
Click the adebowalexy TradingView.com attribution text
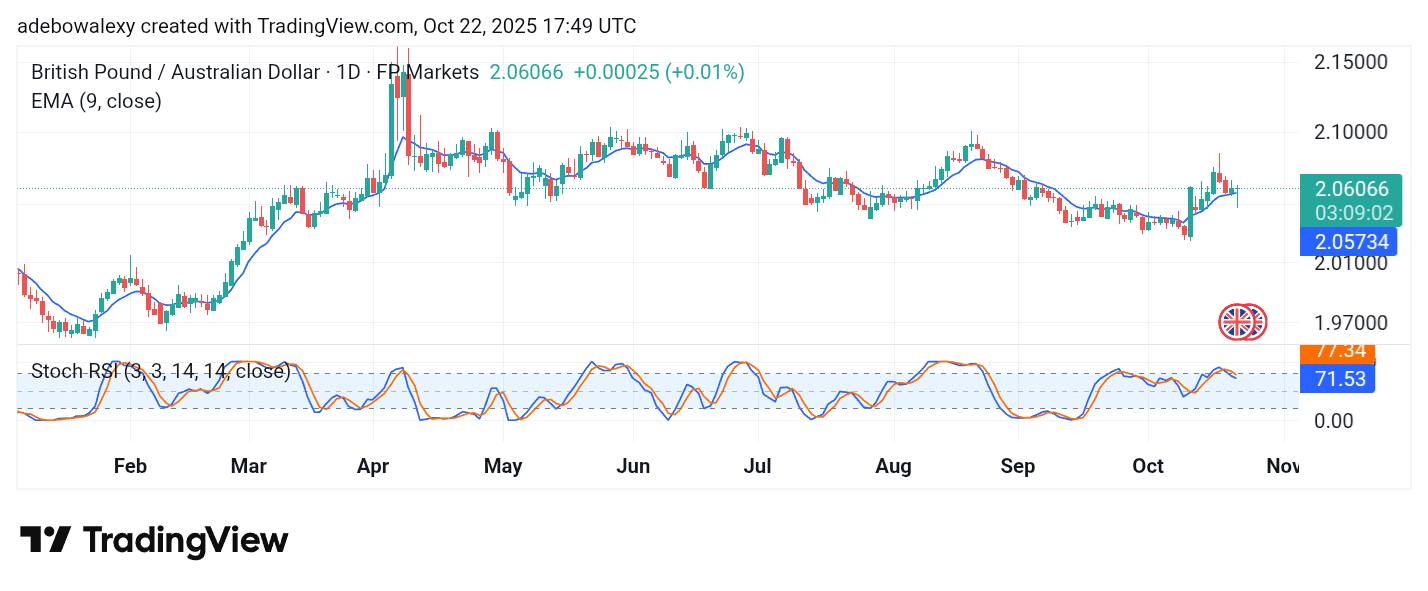326,26
